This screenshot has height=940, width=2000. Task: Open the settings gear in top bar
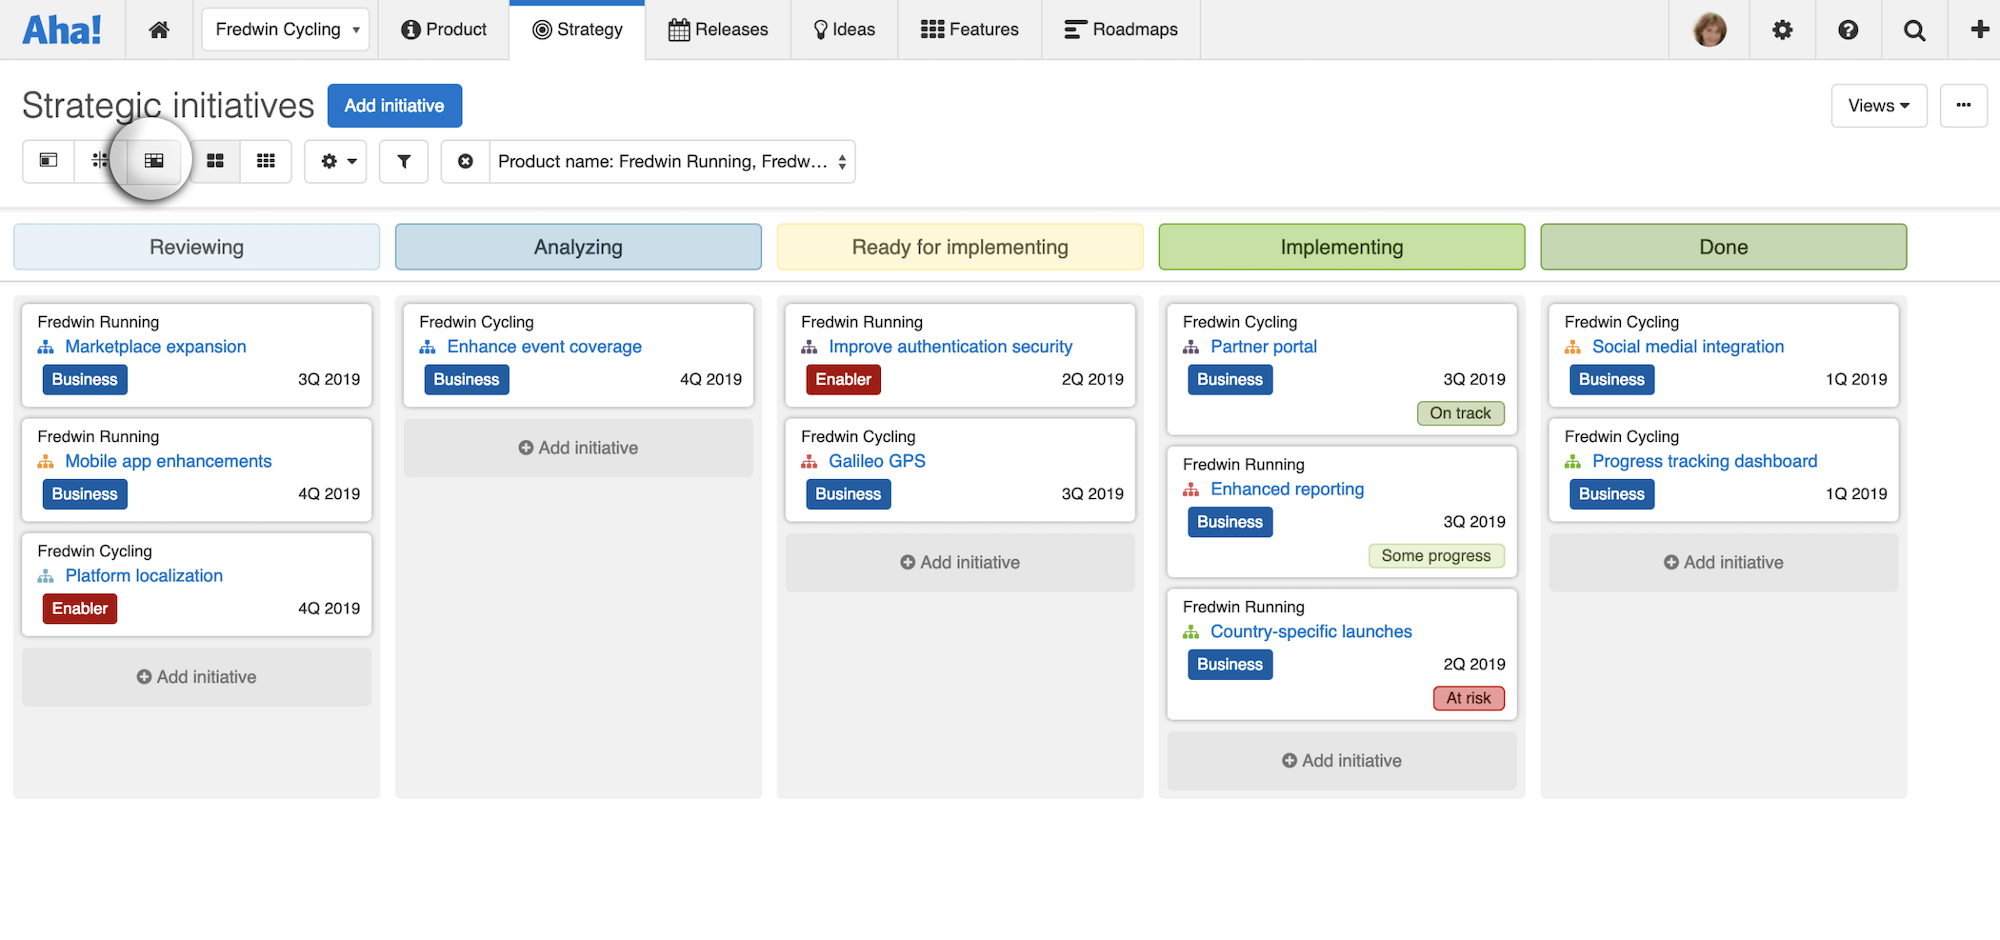pos(1782,30)
